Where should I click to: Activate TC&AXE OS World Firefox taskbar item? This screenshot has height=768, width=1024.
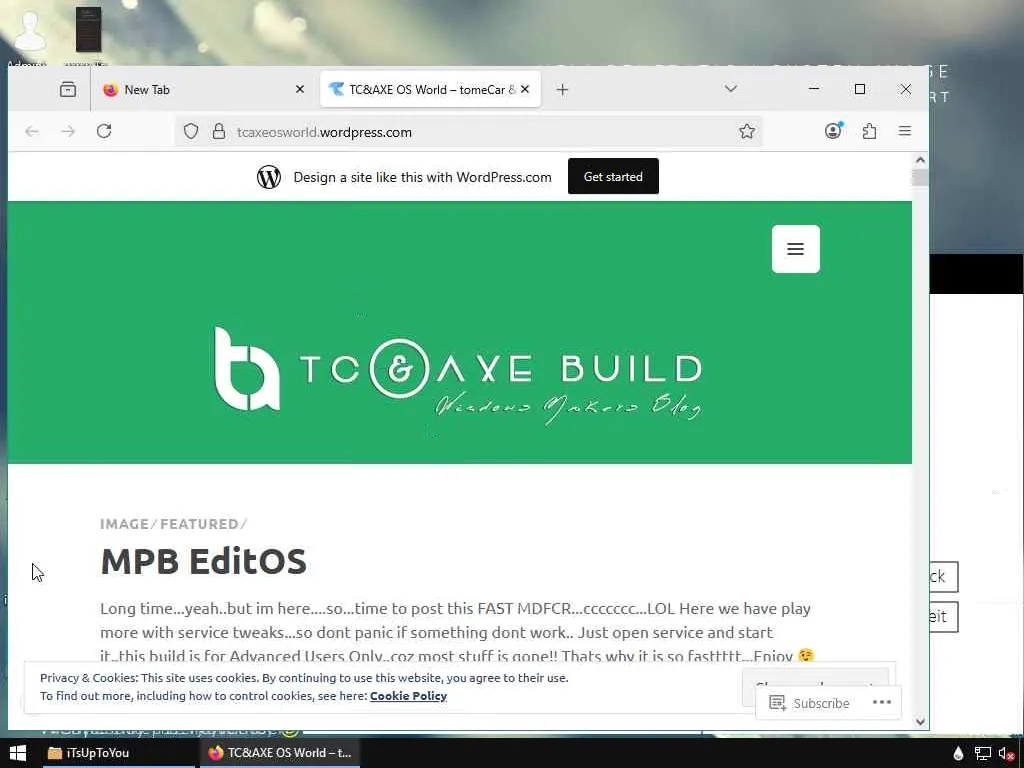(x=280, y=753)
